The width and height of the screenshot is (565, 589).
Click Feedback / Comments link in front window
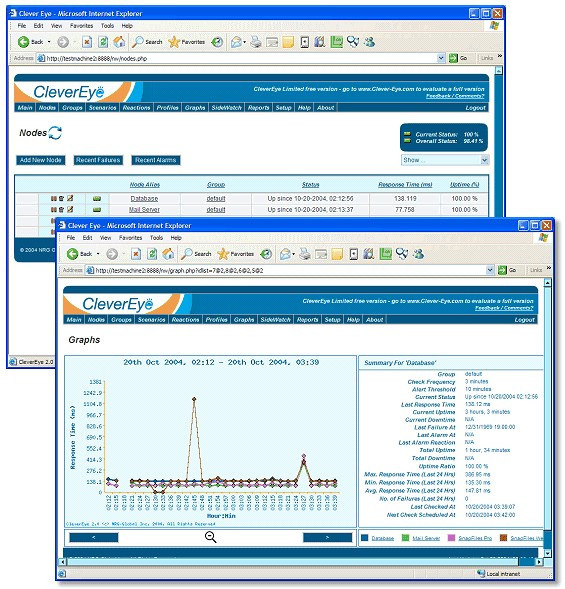(504, 308)
